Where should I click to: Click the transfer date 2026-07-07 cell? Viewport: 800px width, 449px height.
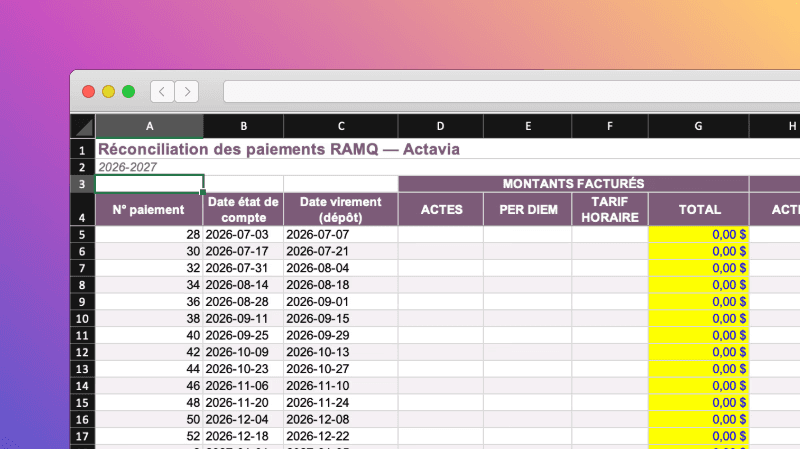click(x=341, y=235)
